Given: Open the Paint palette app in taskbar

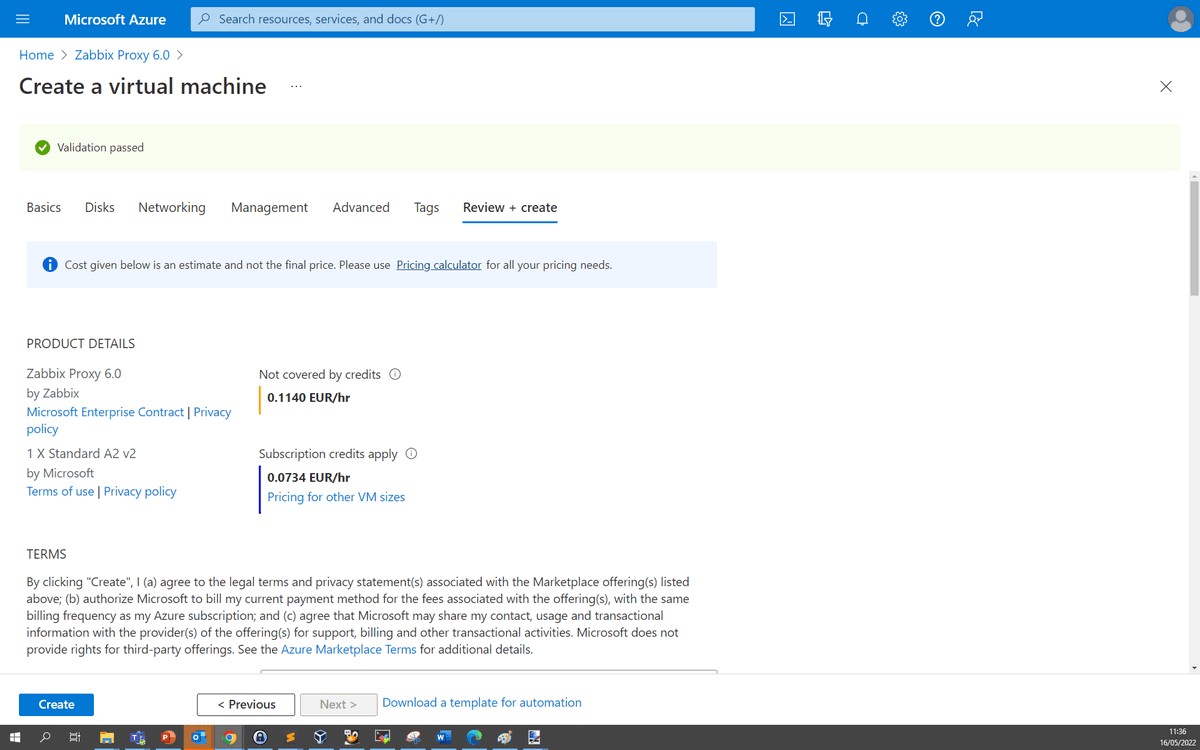Looking at the screenshot, I should [x=504, y=738].
